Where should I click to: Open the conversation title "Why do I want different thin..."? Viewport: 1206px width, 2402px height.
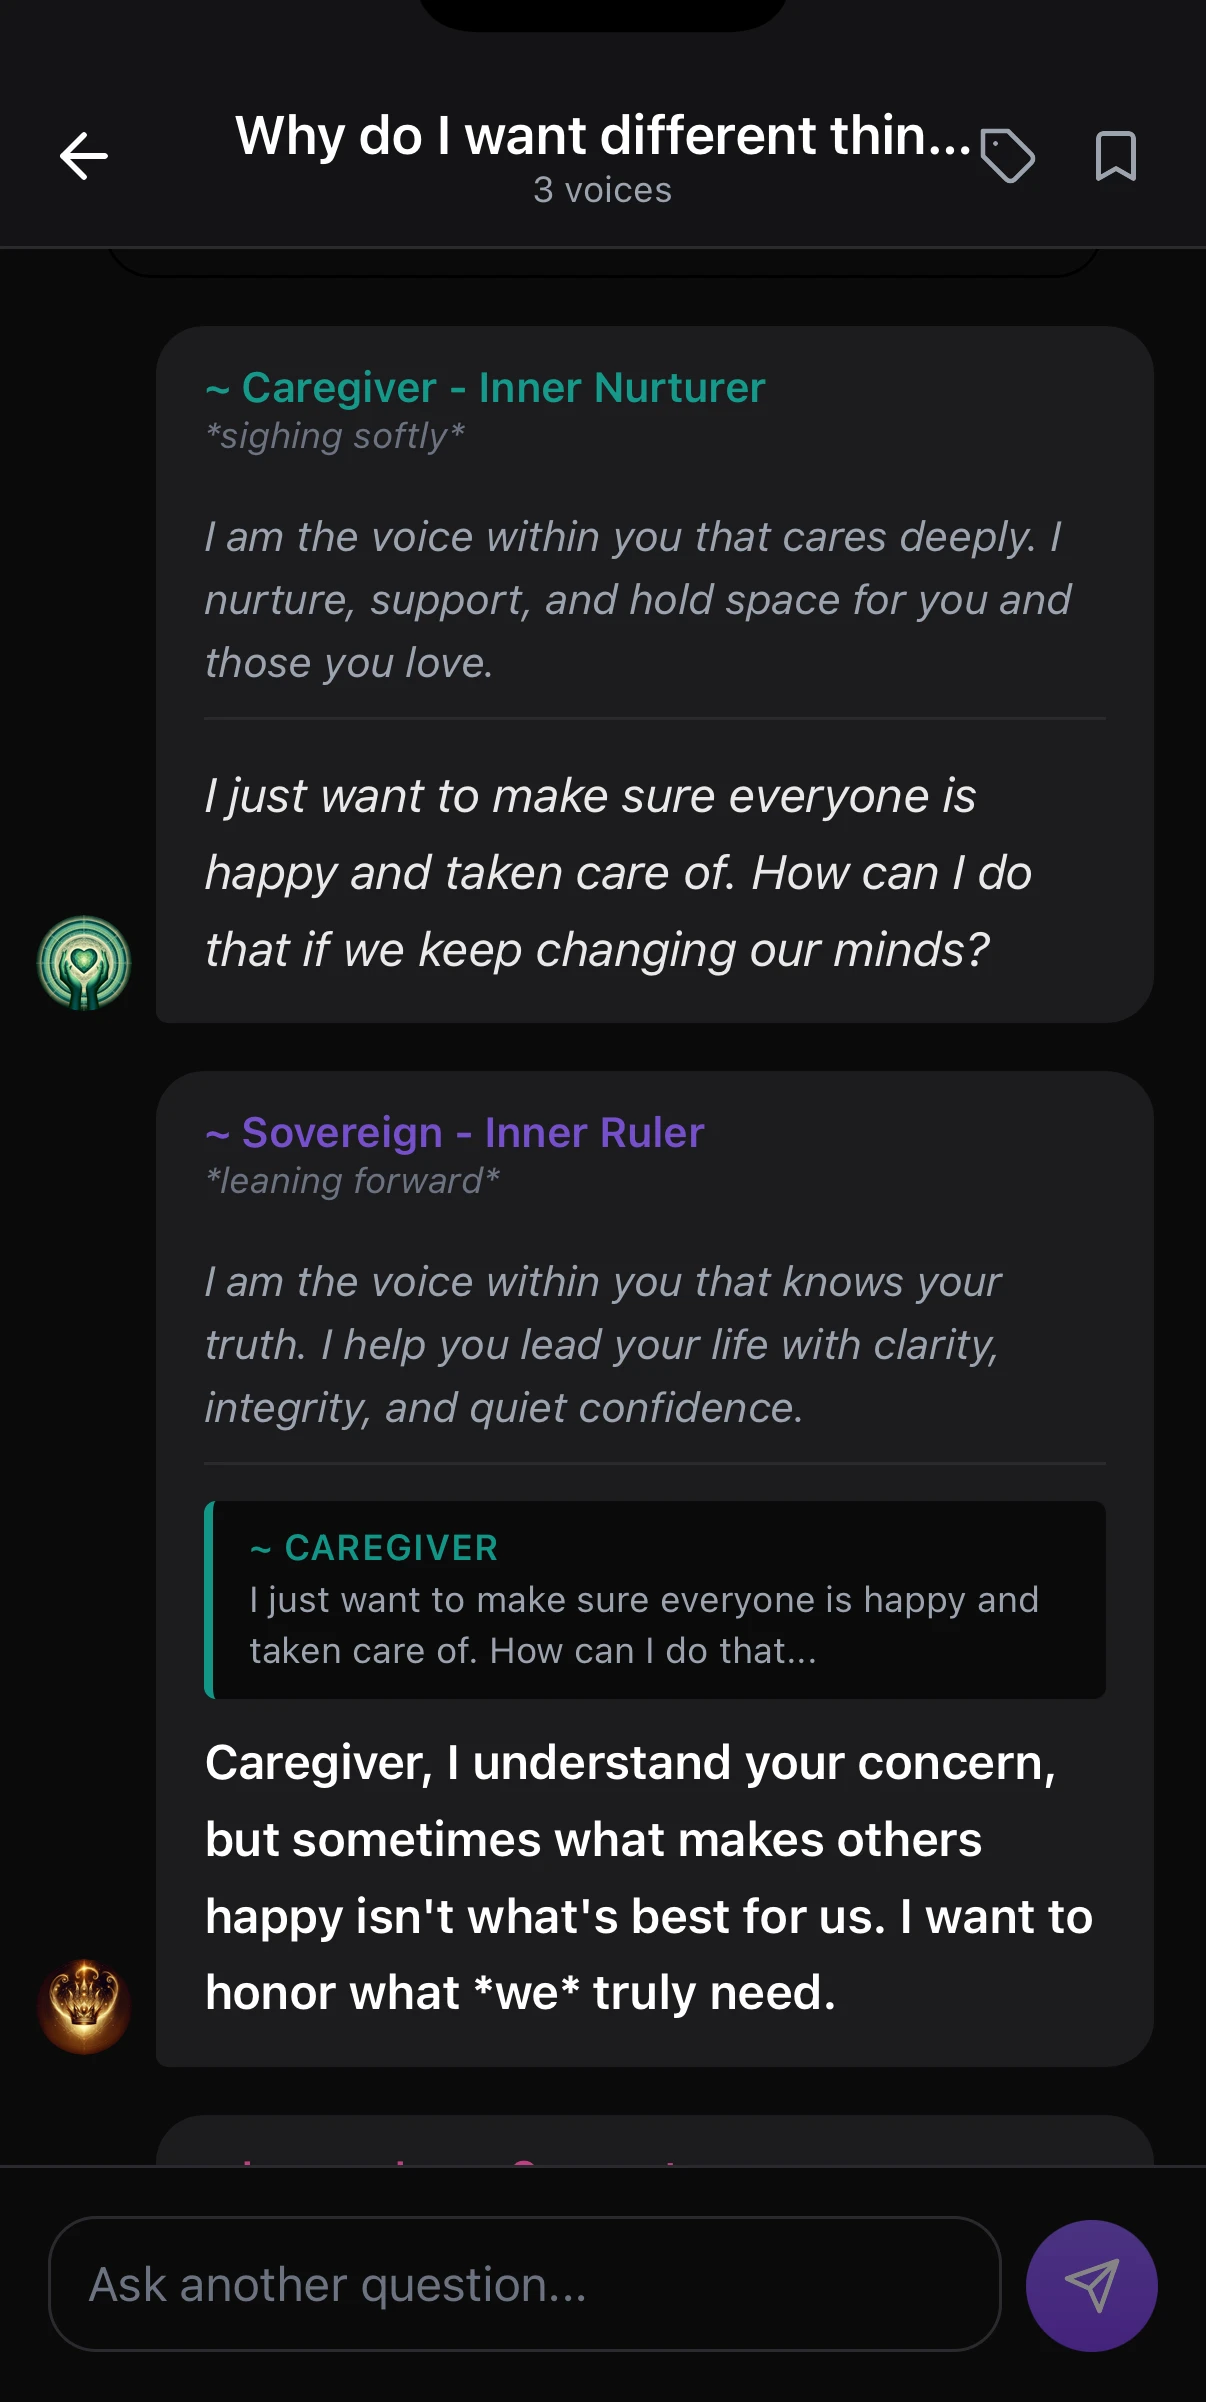602,136
